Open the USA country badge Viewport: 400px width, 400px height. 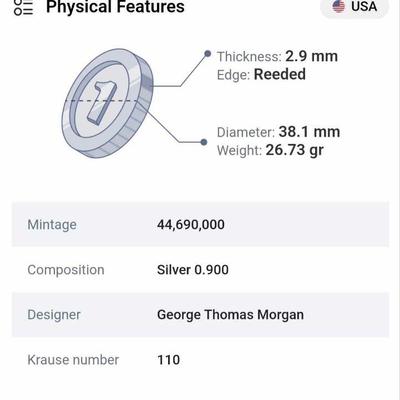click(x=355, y=7)
